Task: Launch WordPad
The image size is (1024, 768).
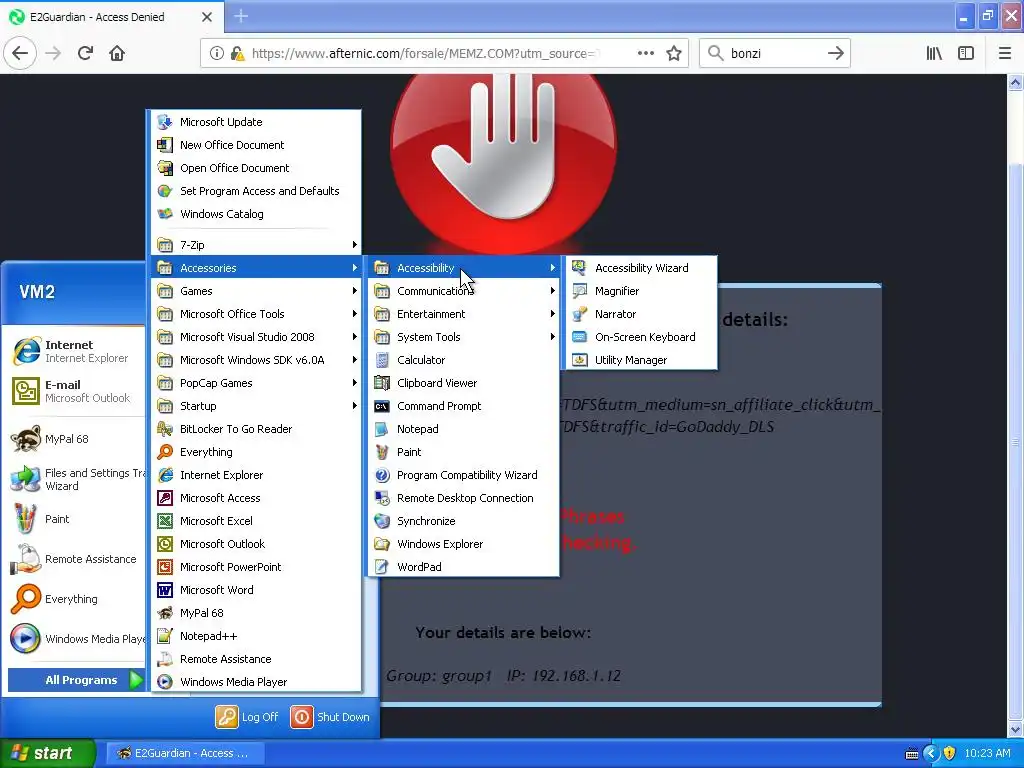Action: (463, 567)
